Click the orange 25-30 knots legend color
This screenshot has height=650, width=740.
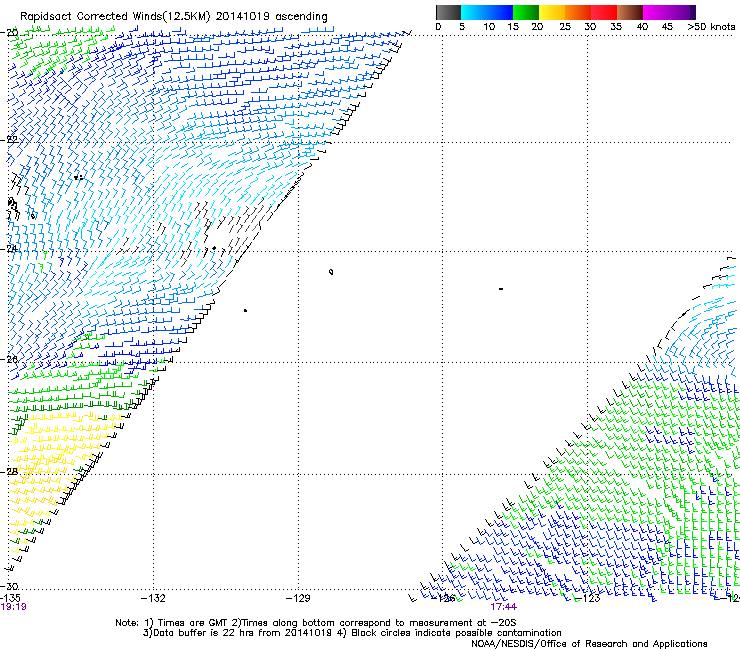[x=578, y=12]
